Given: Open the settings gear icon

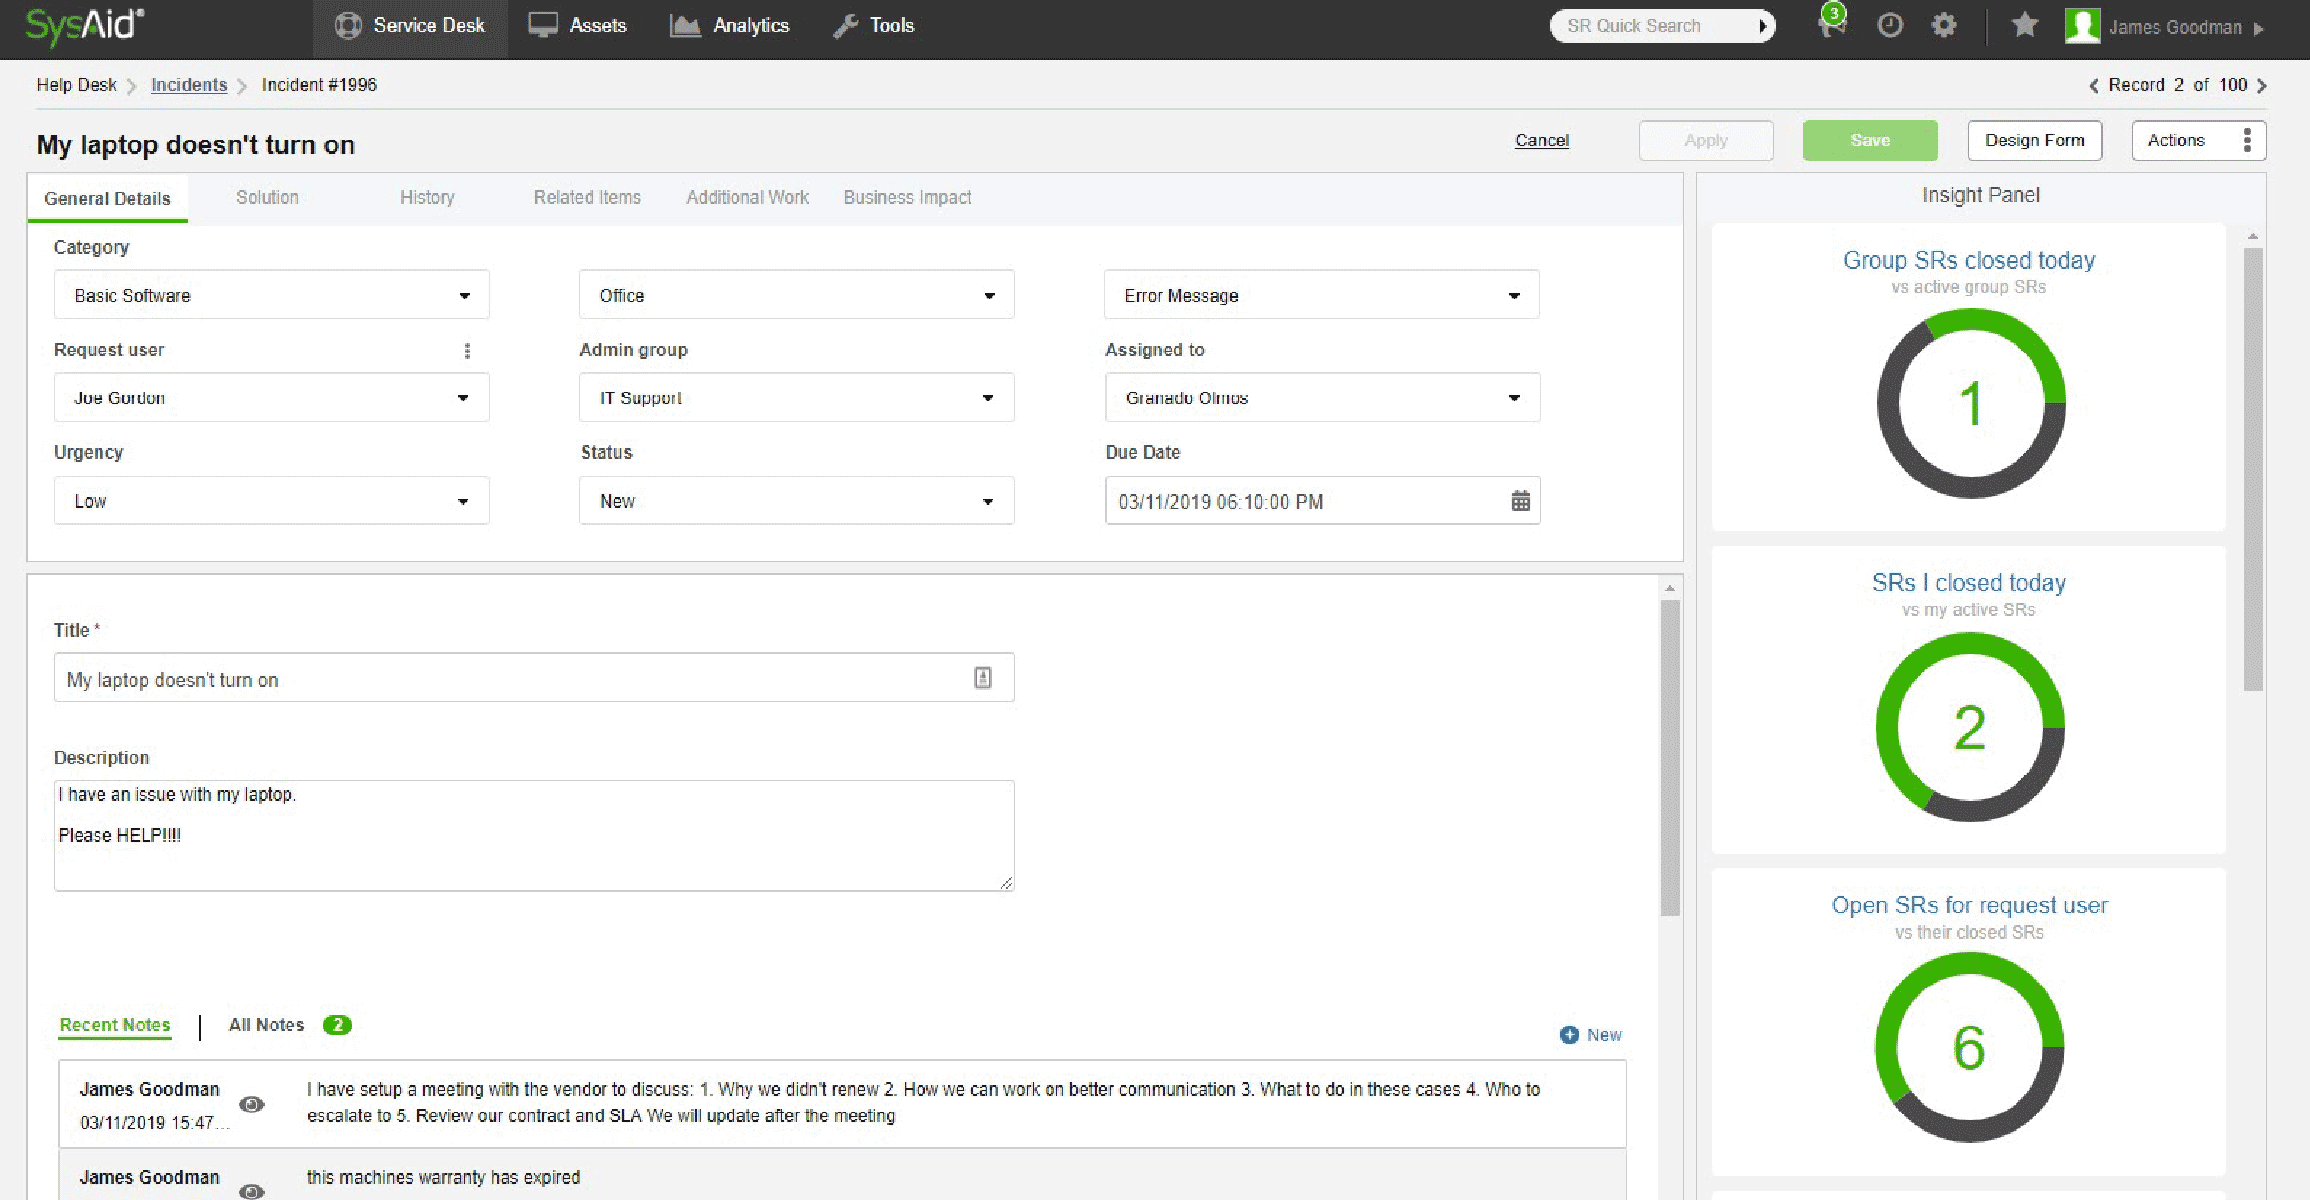Looking at the screenshot, I should [x=1943, y=25].
